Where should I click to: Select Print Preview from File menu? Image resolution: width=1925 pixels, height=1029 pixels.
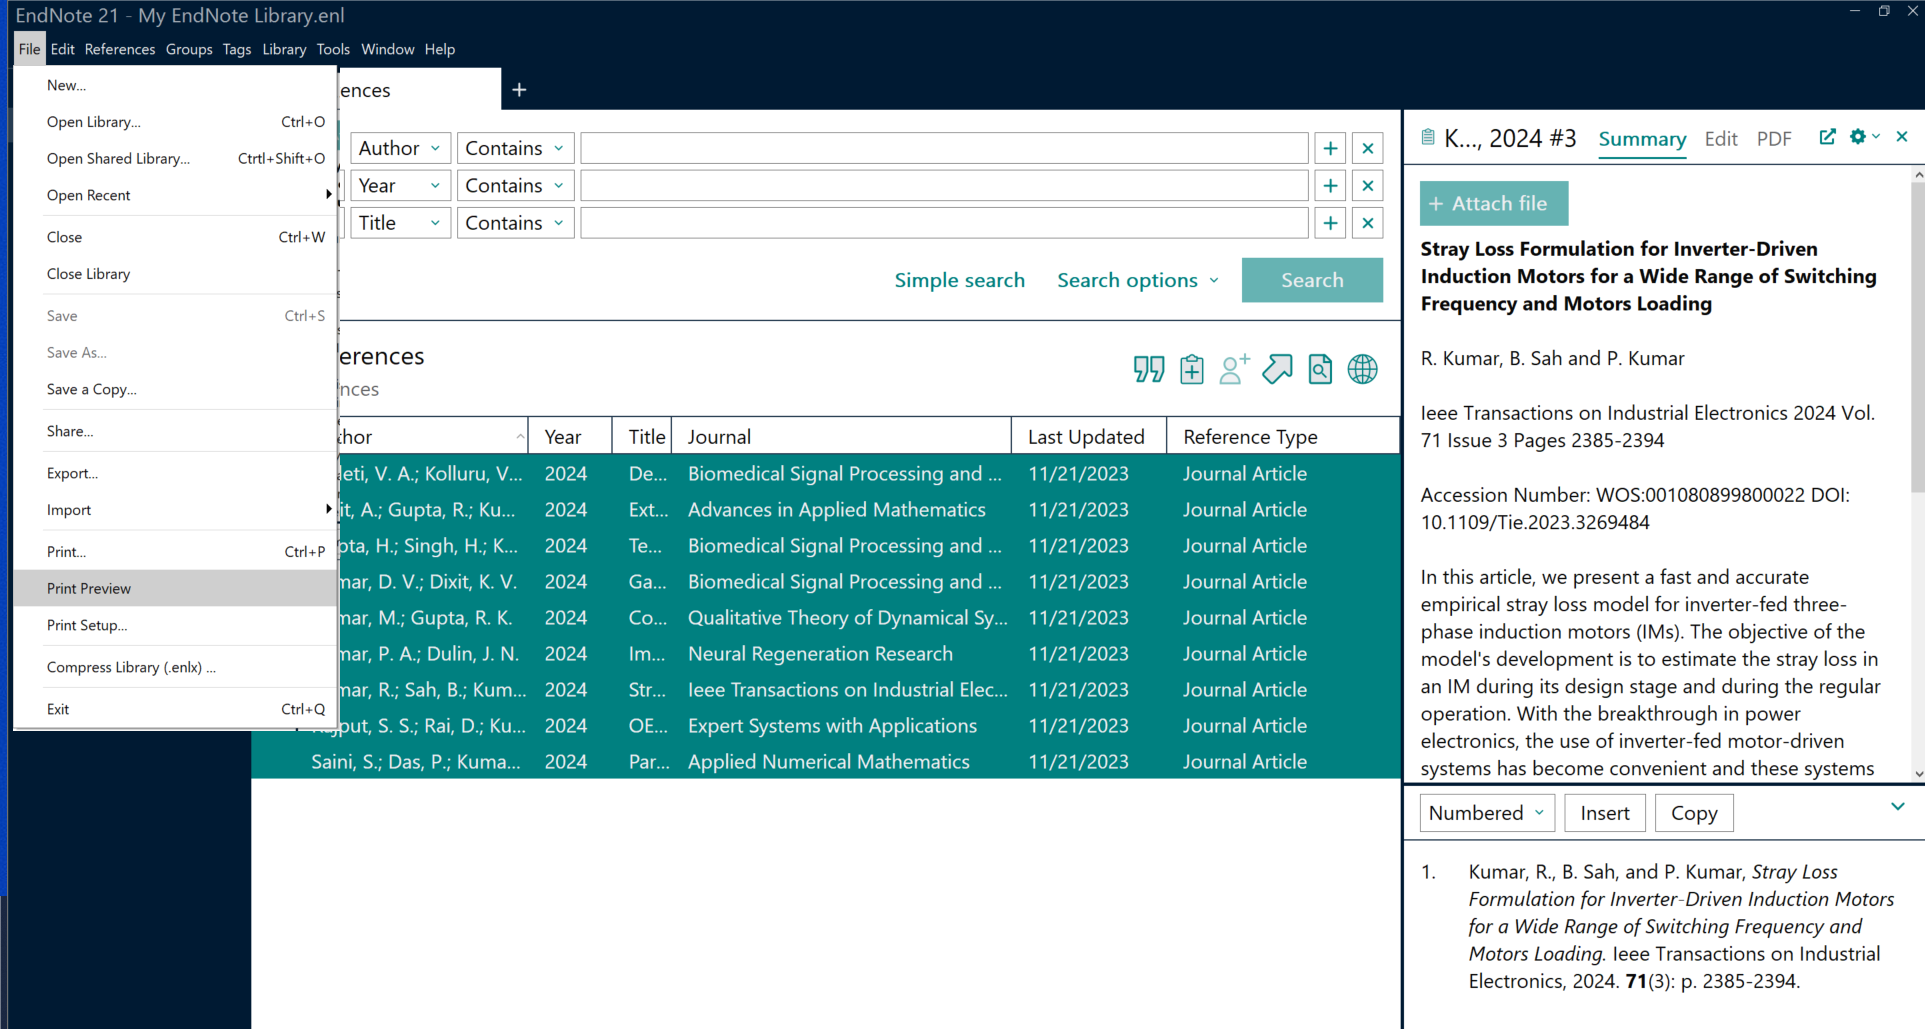click(89, 588)
